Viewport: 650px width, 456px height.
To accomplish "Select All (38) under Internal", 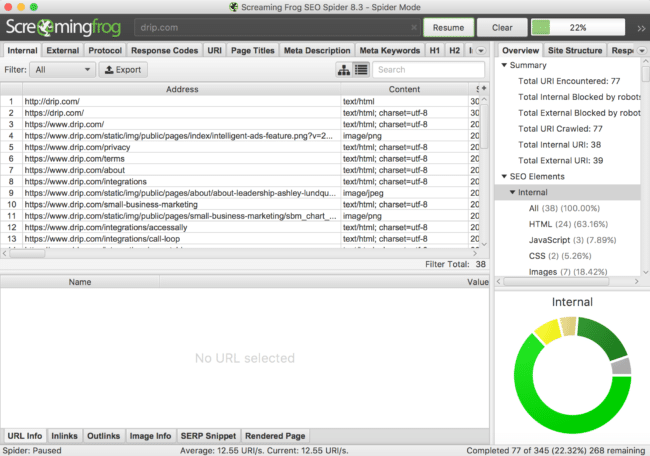I will (x=564, y=208).
